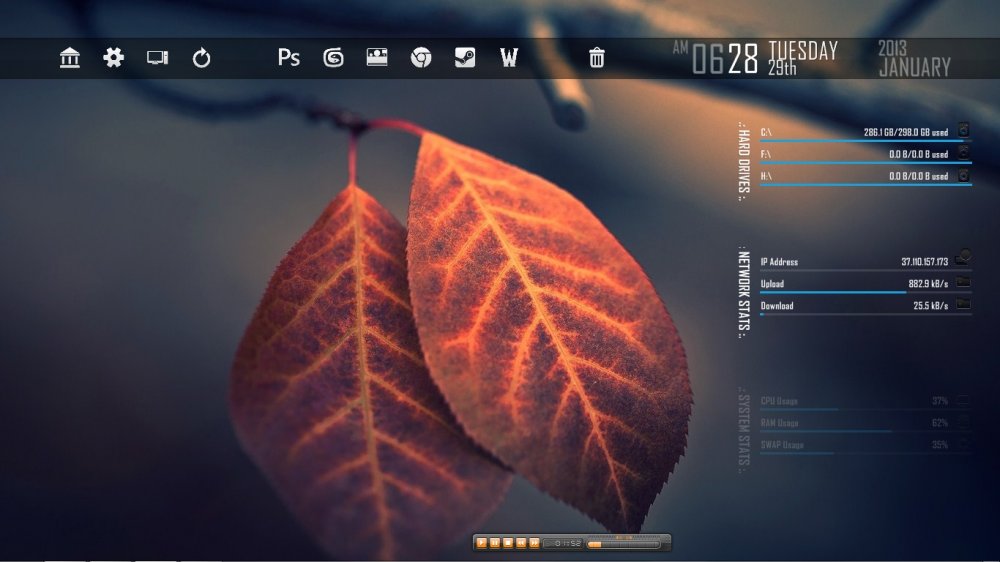Open the Photoshop launcher icon
Image resolution: width=1000 pixels, height=562 pixels.
tap(288, 58)
